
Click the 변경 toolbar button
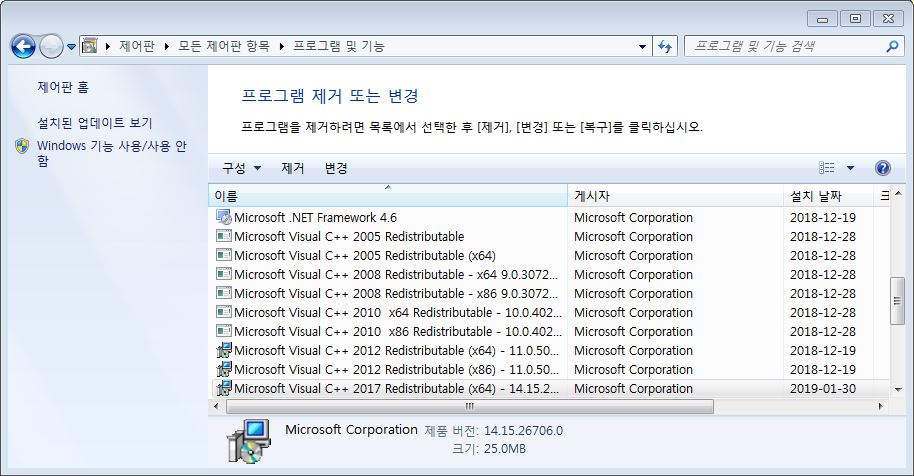coord(336,168)
